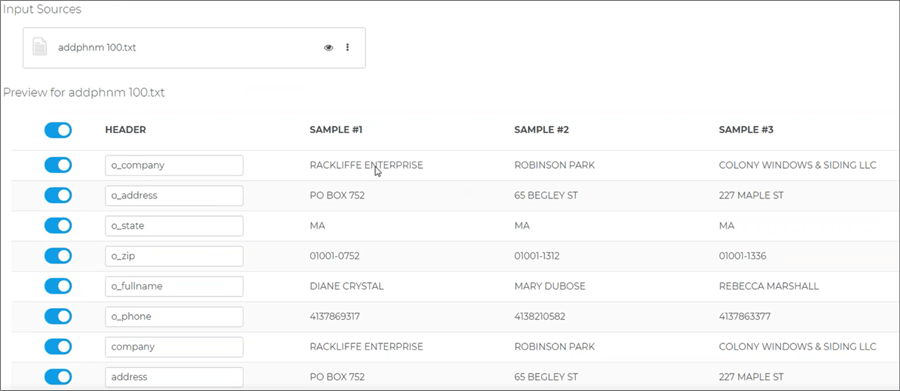Click the DIANE CRYSTAL name cell
The height and width of the screenshot is (391, 900).
click(347, 286)
